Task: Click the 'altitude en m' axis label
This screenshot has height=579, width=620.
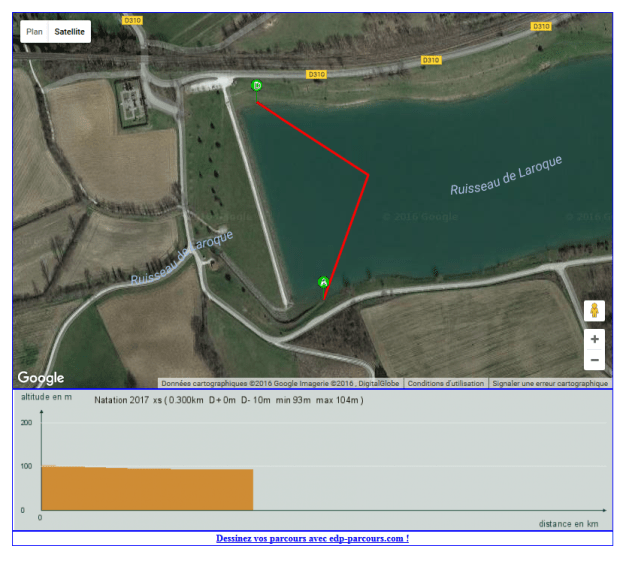Action: click(x=46, y=397)
